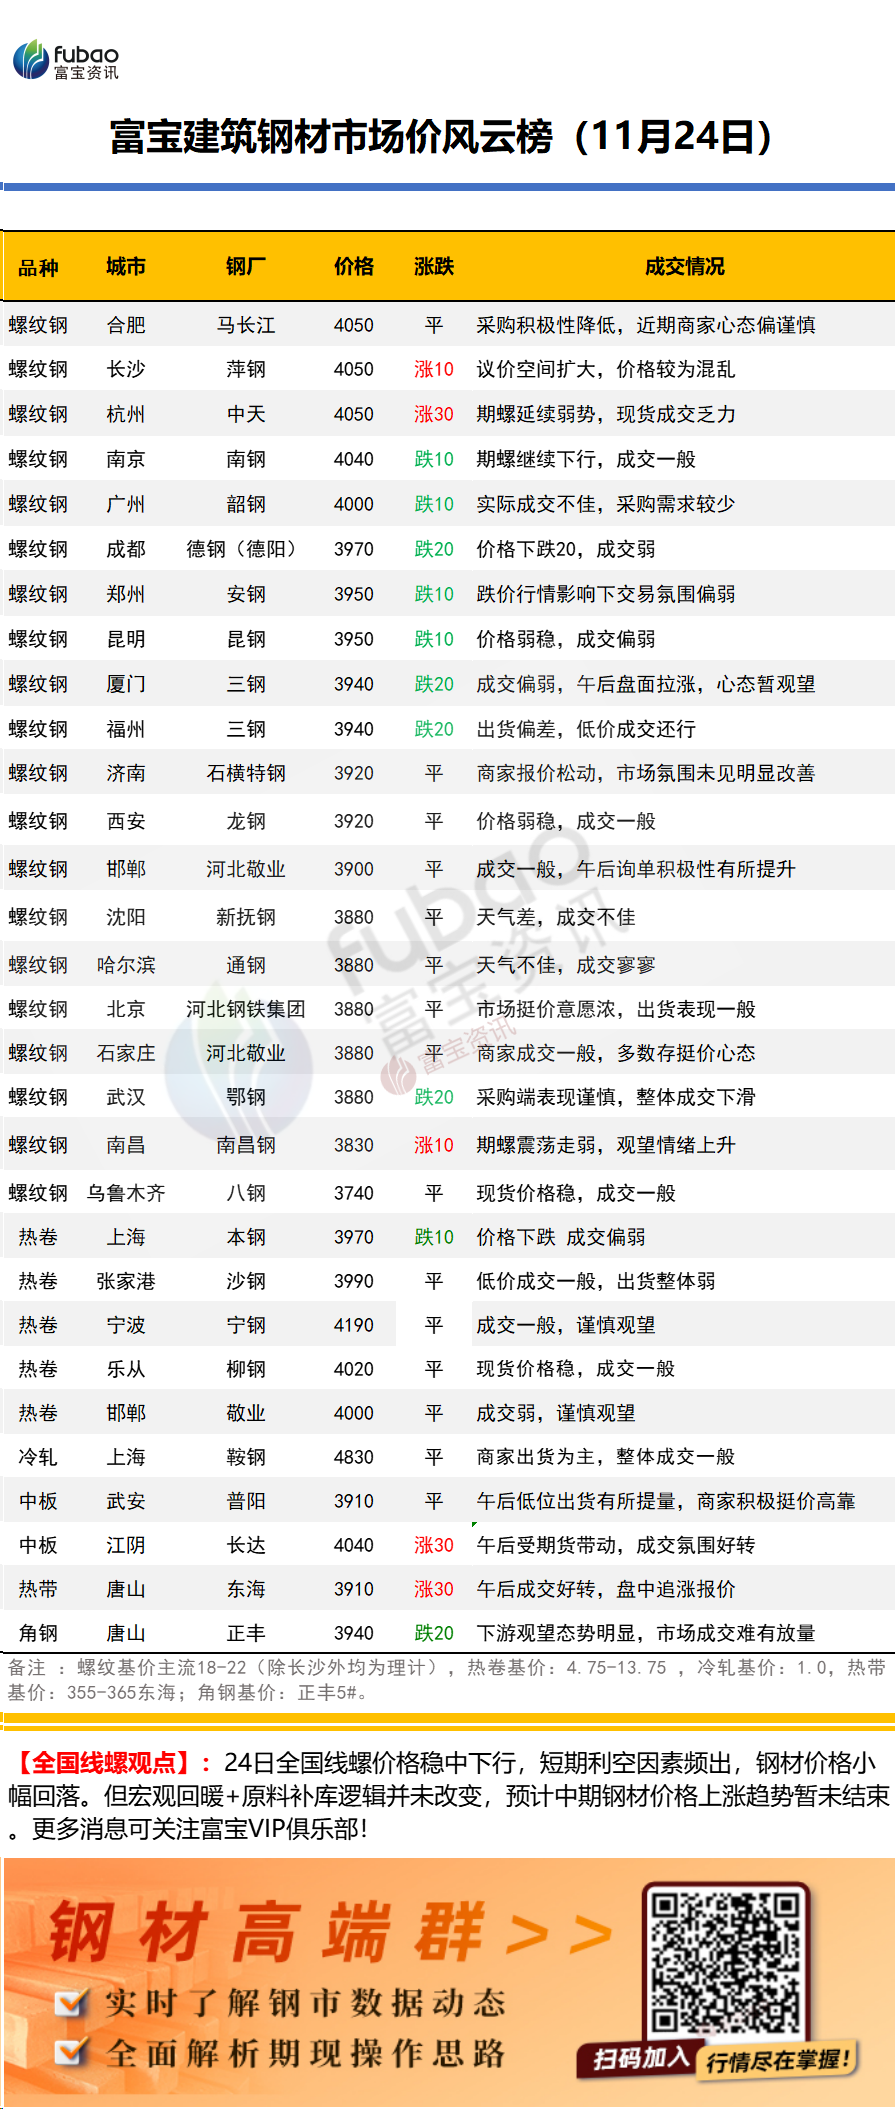Click the 备注 footnote text

pyautogui.click(x=447, y=1679)
